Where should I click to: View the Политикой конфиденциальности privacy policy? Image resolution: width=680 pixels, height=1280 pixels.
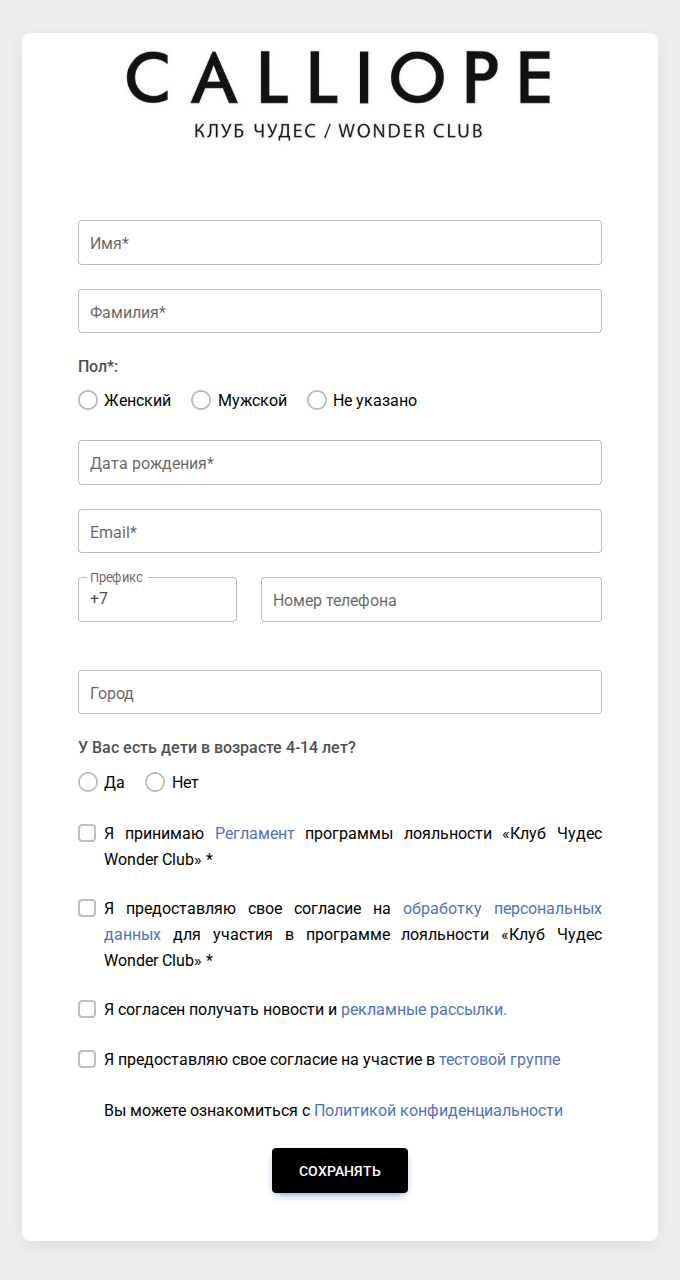(438, 1110)
